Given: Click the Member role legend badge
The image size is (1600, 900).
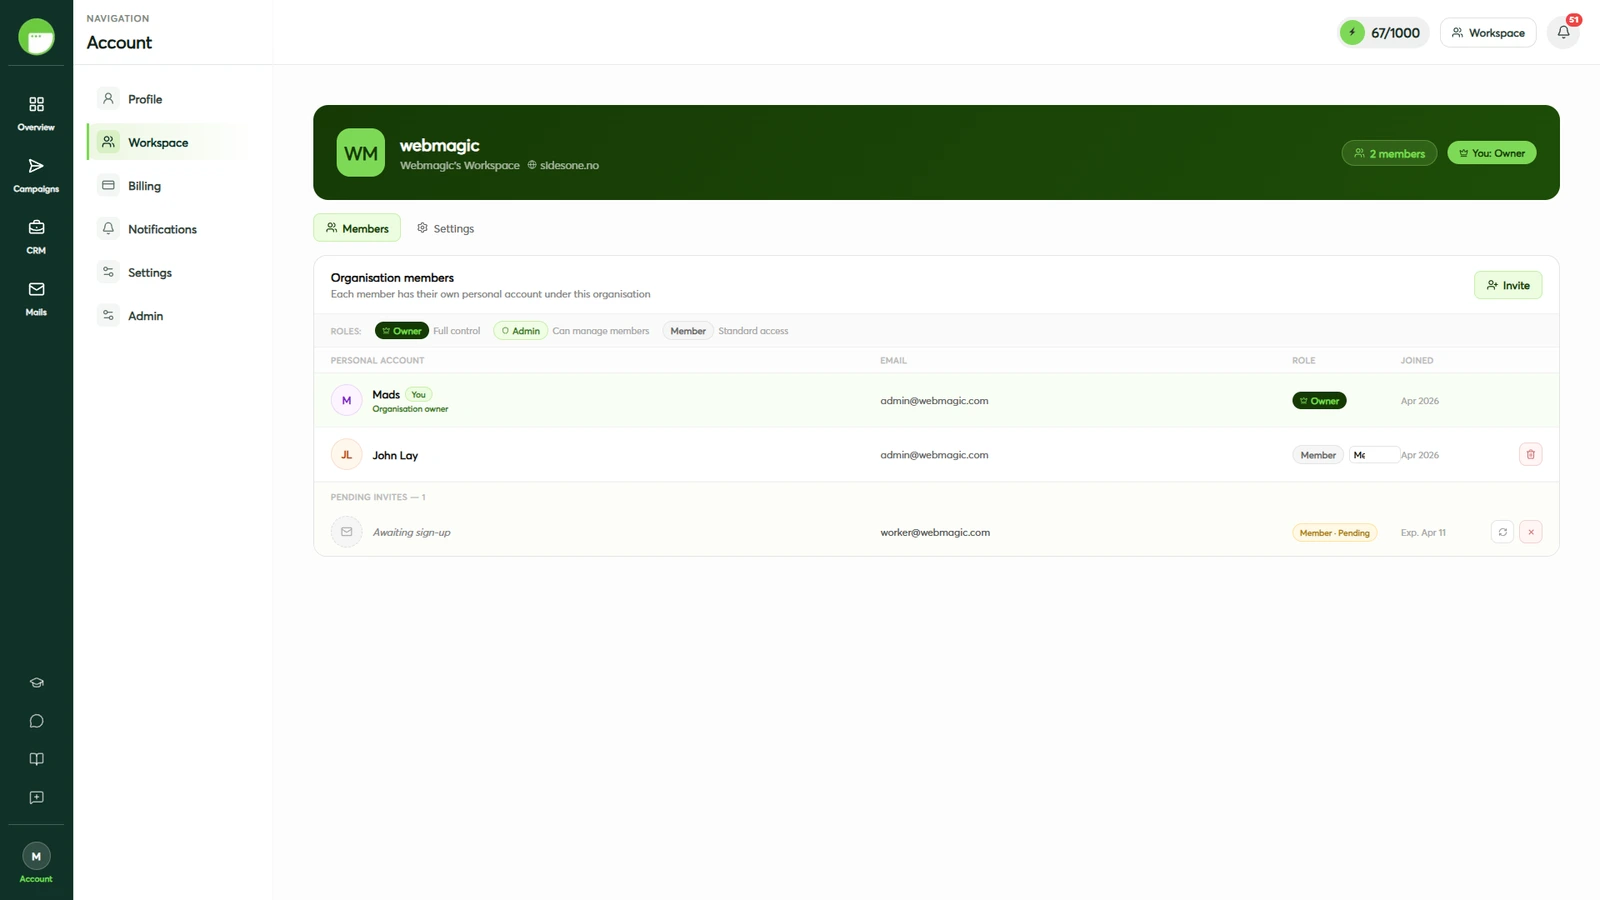Looking at the screenshot, I should (688, 331).
